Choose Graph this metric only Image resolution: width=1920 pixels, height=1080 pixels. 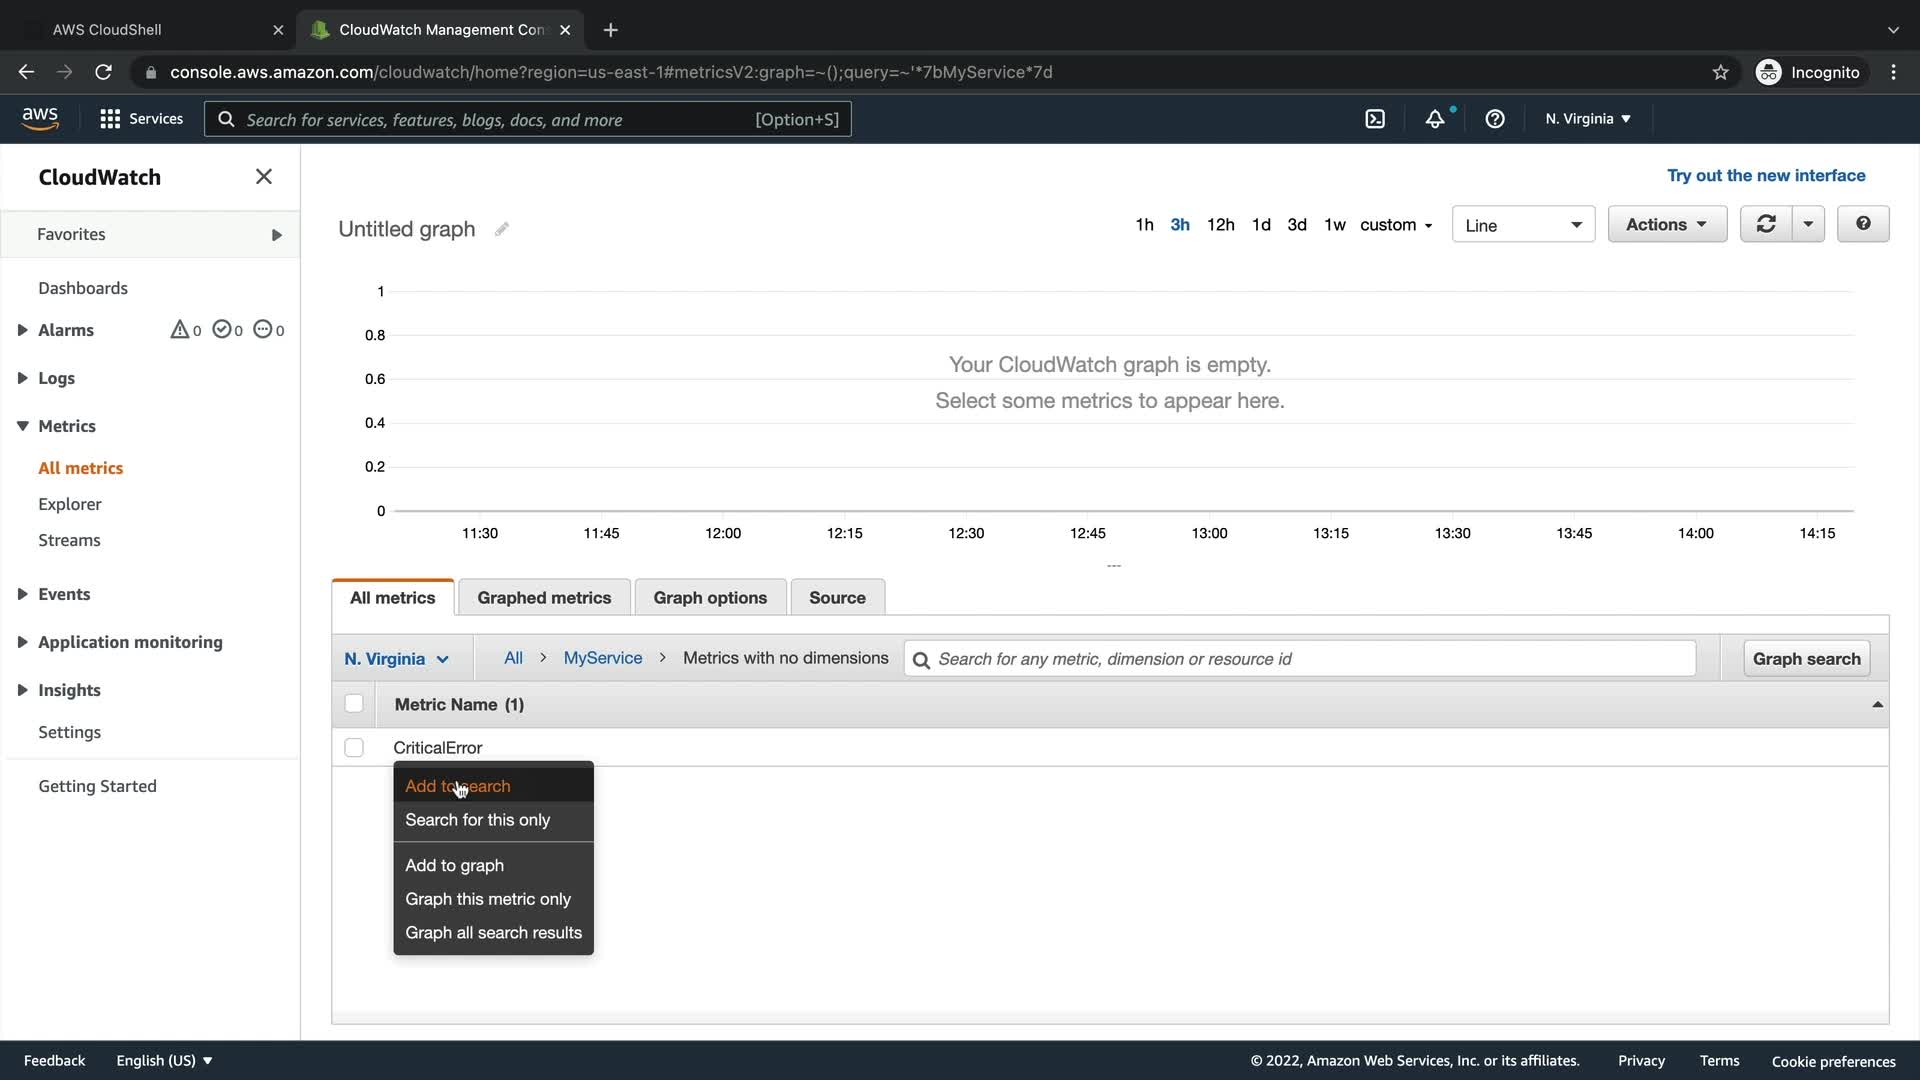[x=488, y=899]
